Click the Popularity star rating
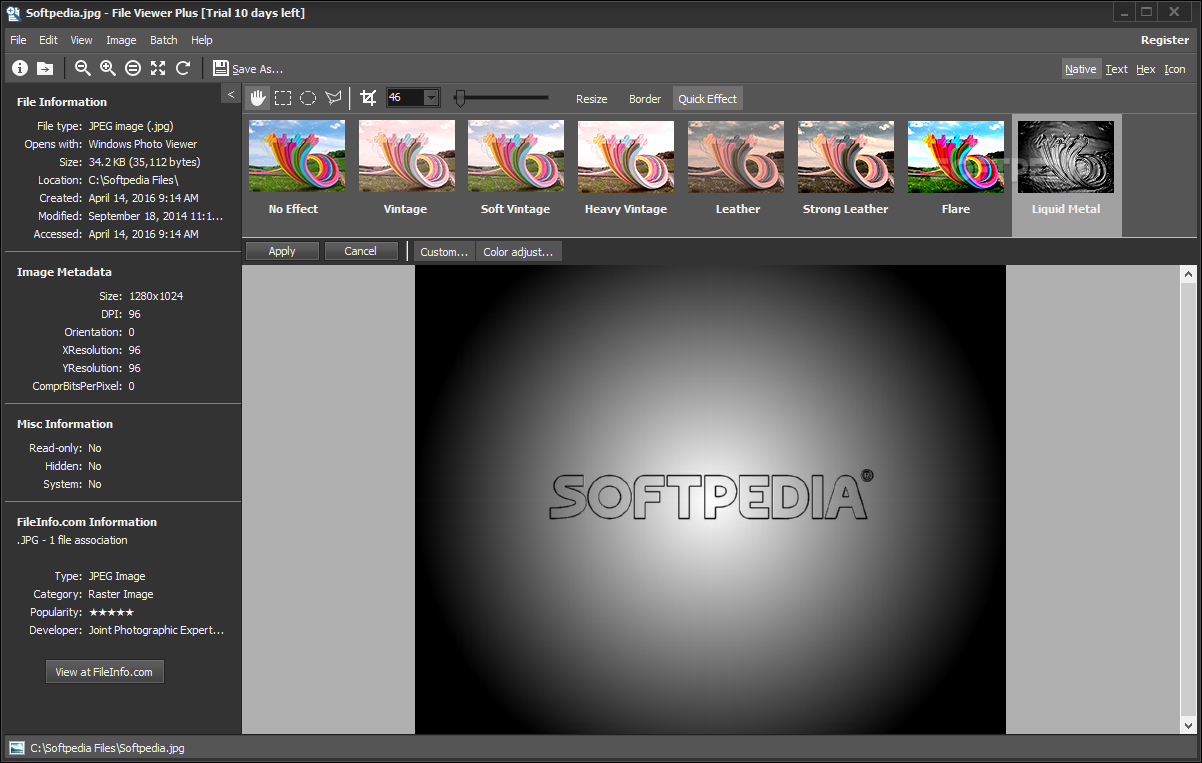 coord(111,612)
